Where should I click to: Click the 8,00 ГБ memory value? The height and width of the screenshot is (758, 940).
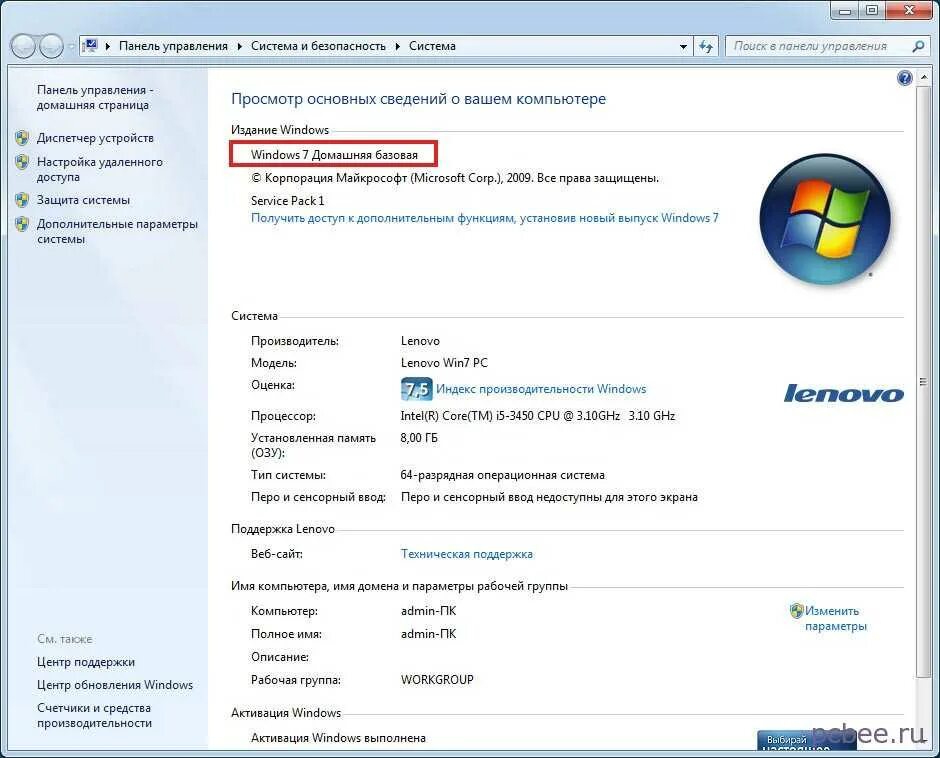419,438
